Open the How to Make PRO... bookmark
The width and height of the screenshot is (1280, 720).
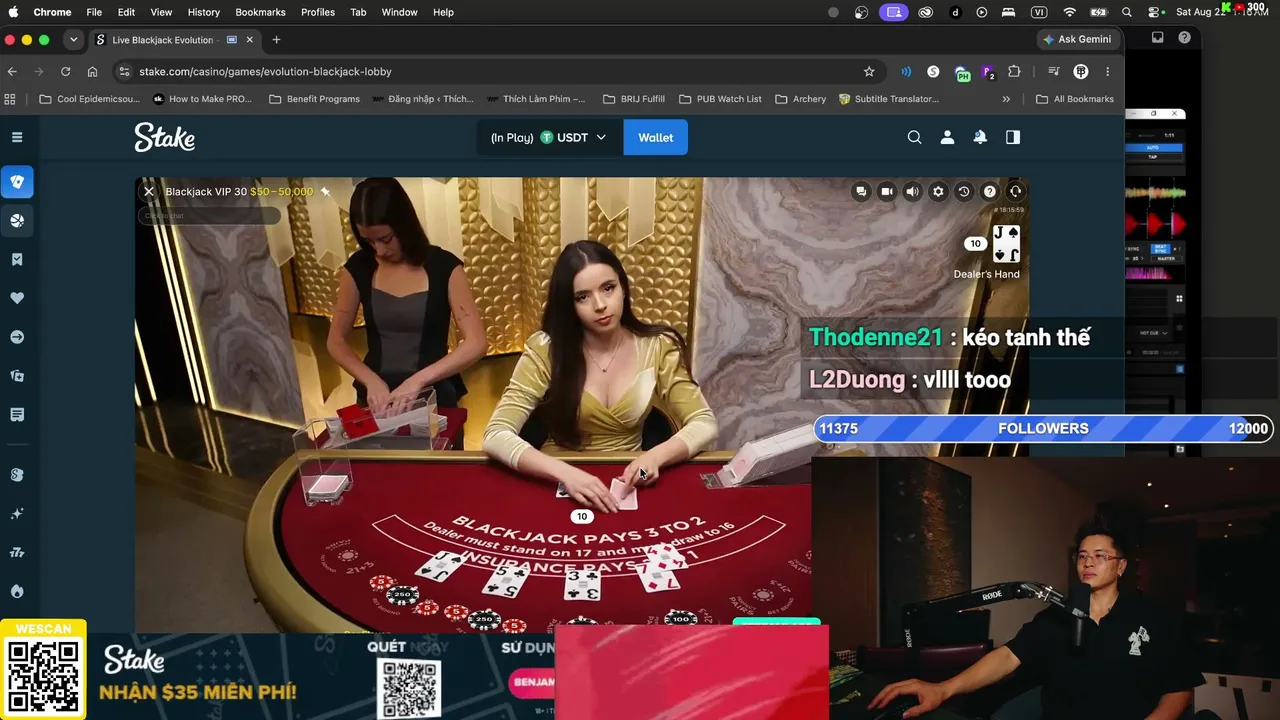[x=202, y=99]
